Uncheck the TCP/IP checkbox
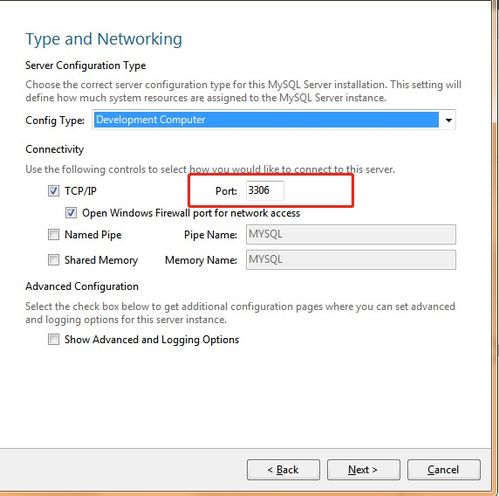This screenshot has height=496, width=499. pyautogui.click(x=53, y=191)
